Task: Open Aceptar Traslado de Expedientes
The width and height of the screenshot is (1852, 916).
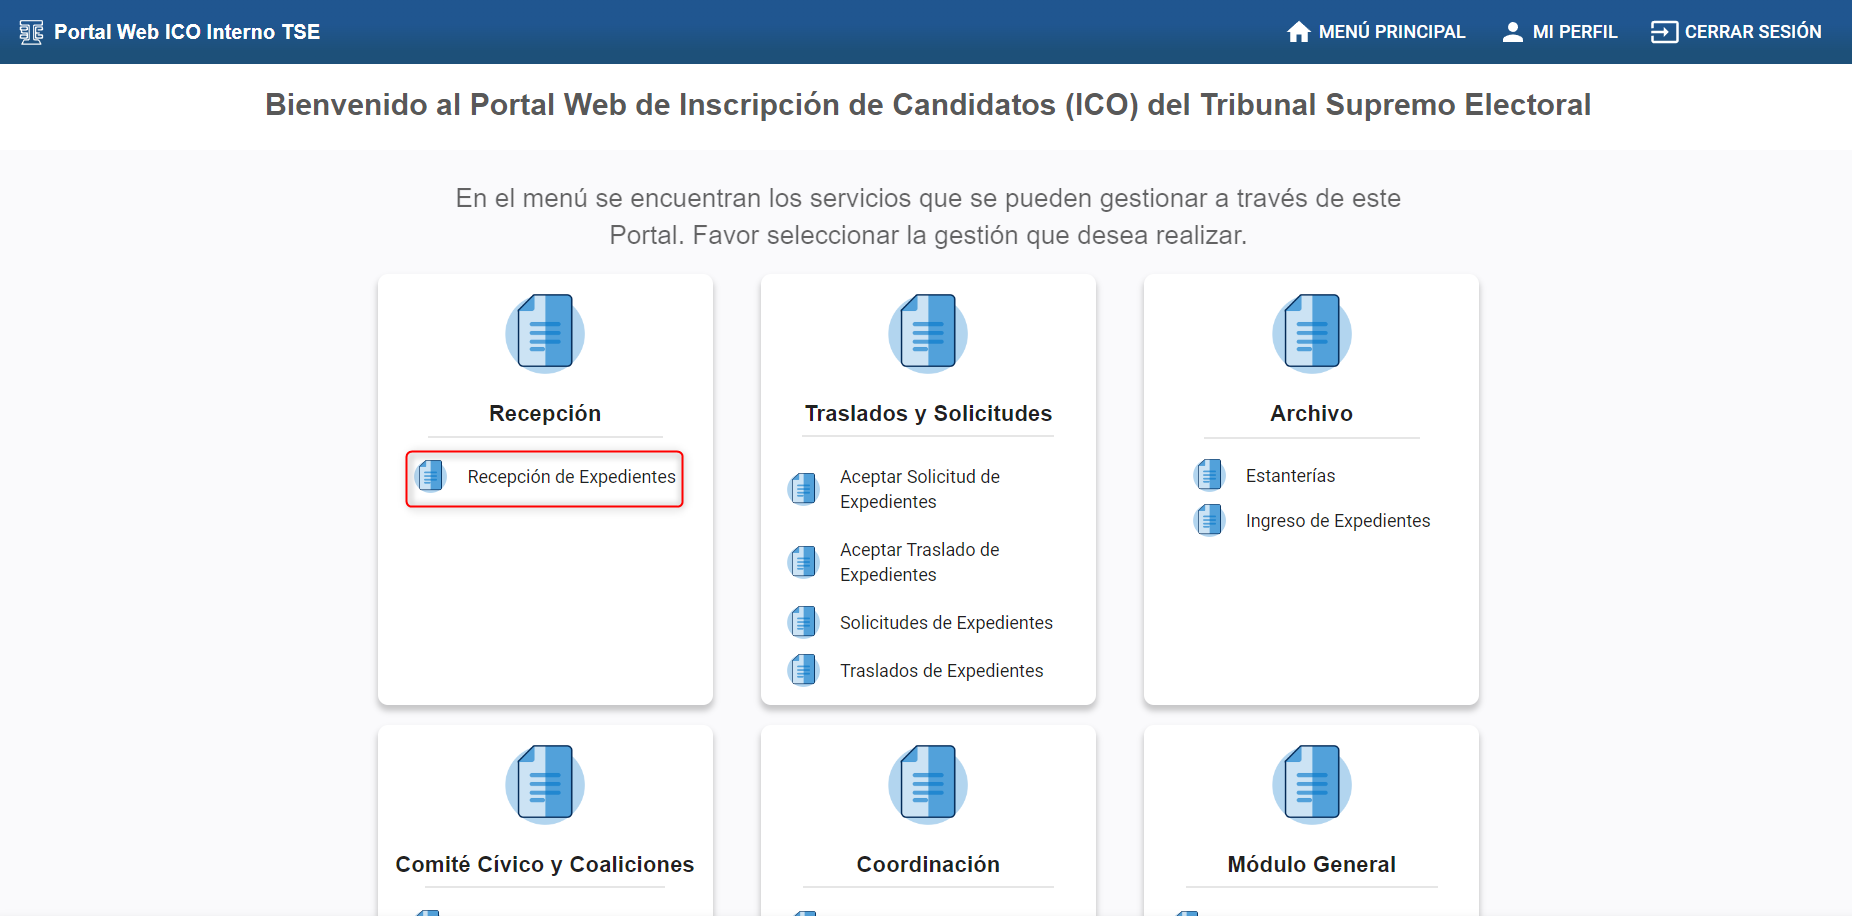Action: click(919, 562)
